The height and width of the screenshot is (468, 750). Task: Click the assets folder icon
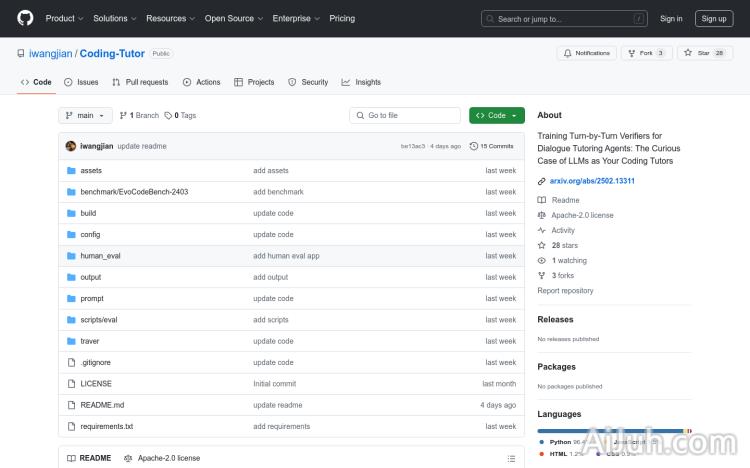[x=71, y=171]
